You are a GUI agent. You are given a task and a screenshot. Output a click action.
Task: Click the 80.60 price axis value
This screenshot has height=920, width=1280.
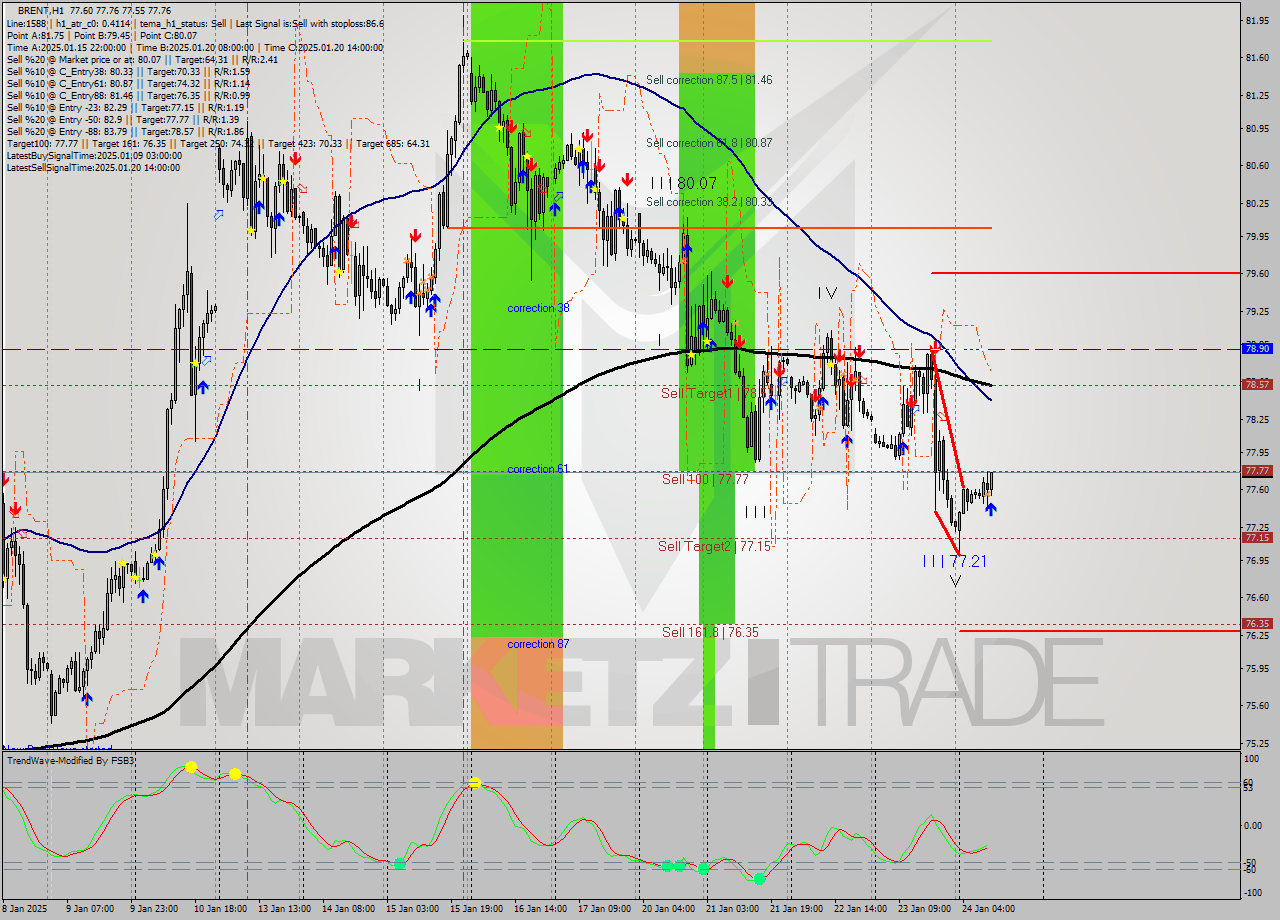click(x=1257, y=165)
